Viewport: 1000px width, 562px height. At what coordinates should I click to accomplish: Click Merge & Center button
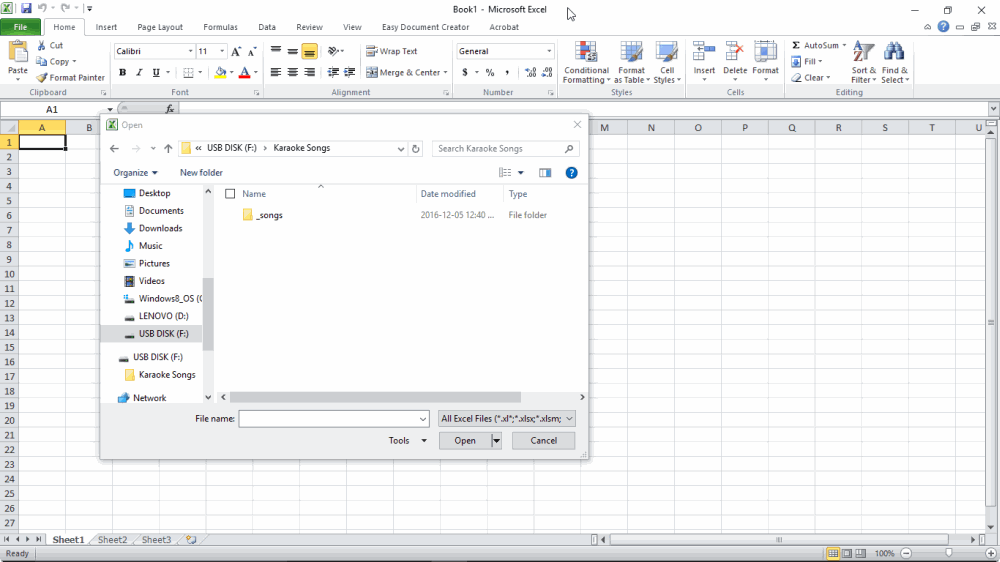point(406,72)
